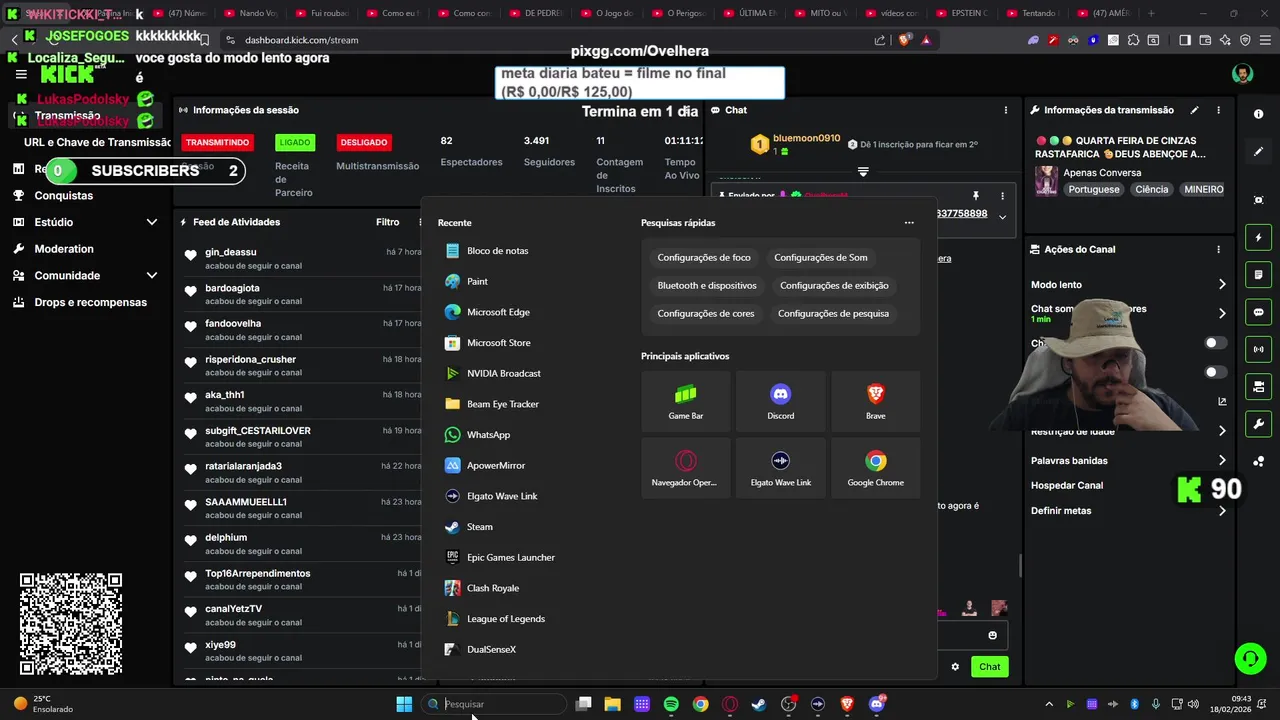Open external link icon in Ações do Canal
This screenshot has width=1280, height=720.
(1222, 402)
